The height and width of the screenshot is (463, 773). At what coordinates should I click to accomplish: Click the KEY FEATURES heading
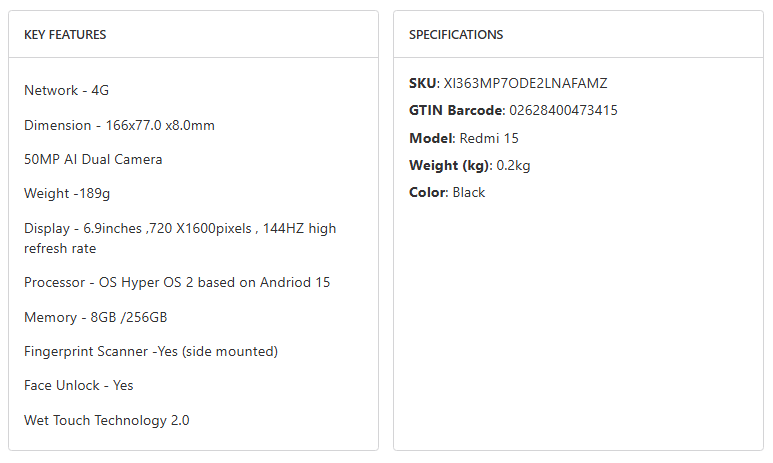pos(65,35)
